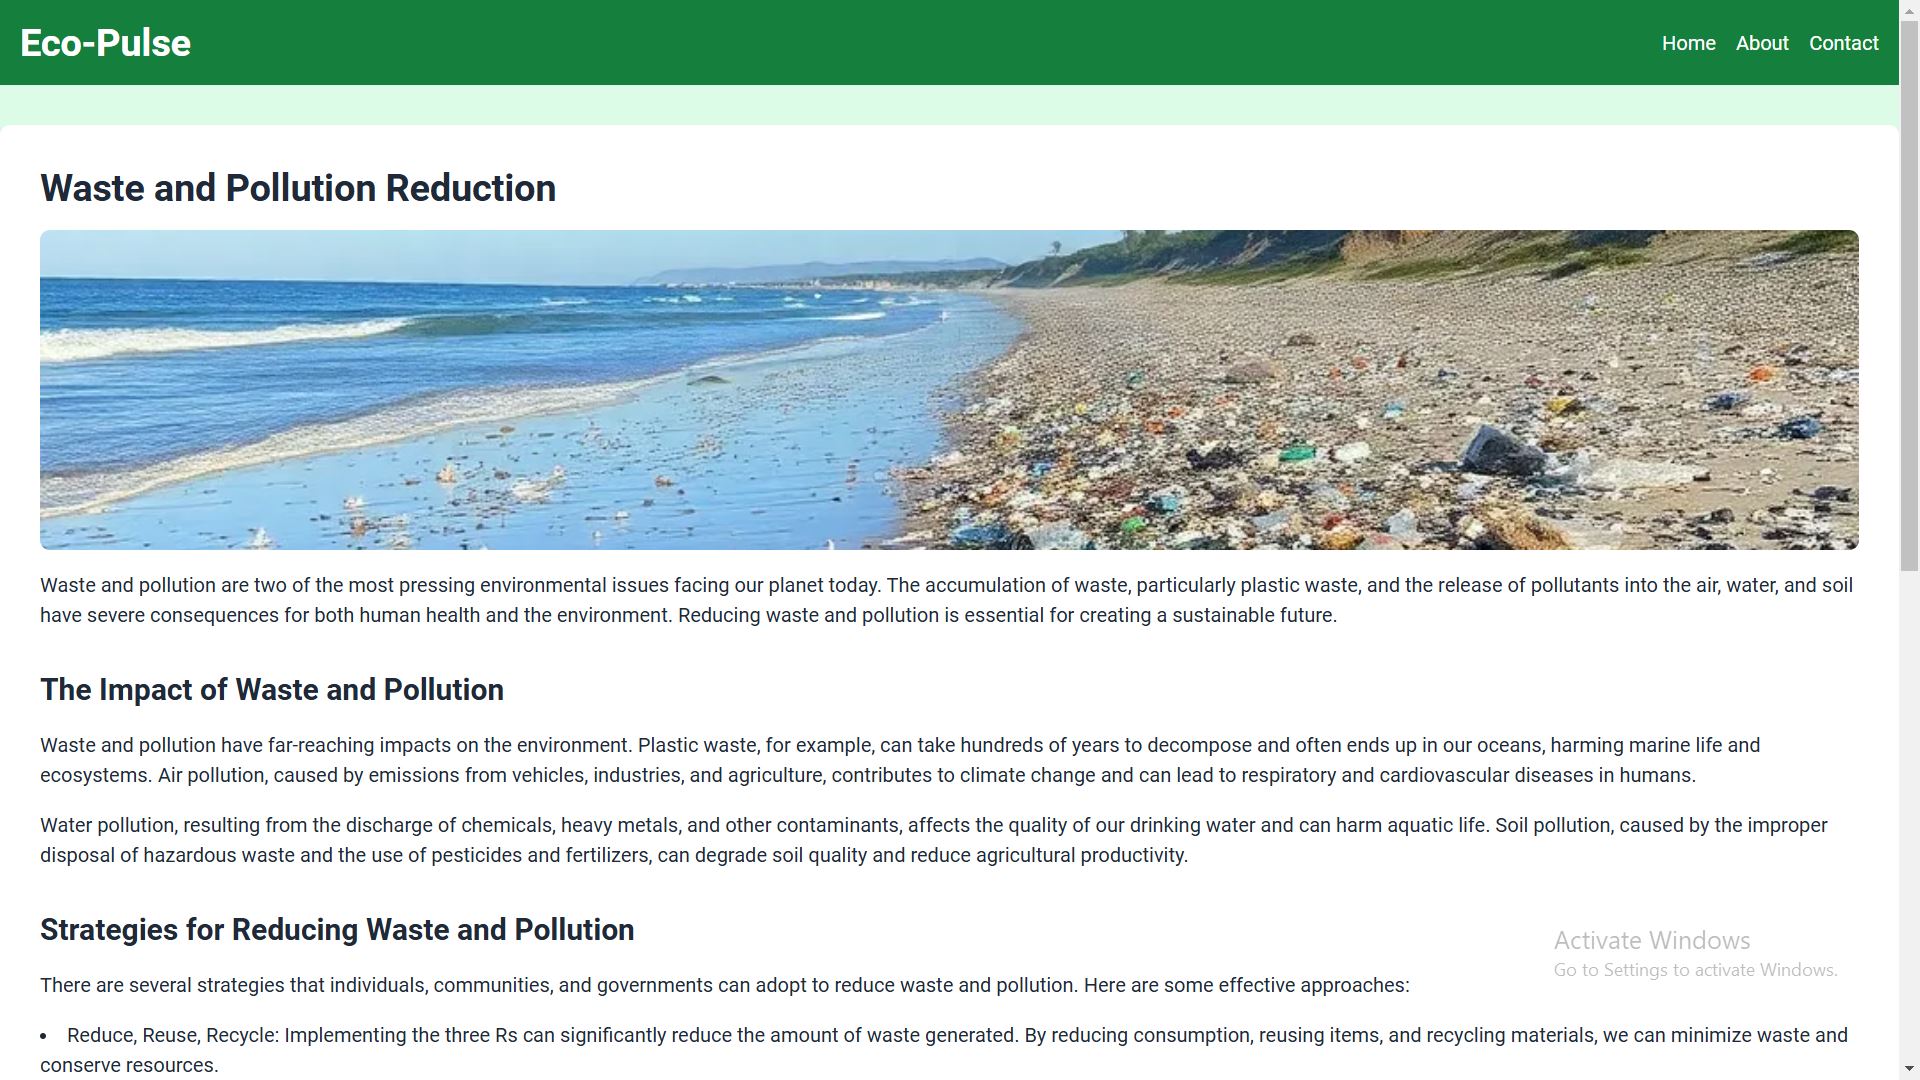Click The Impact of Waste and Pollution heading
1920x1080 pixels.
pos(272,690)
